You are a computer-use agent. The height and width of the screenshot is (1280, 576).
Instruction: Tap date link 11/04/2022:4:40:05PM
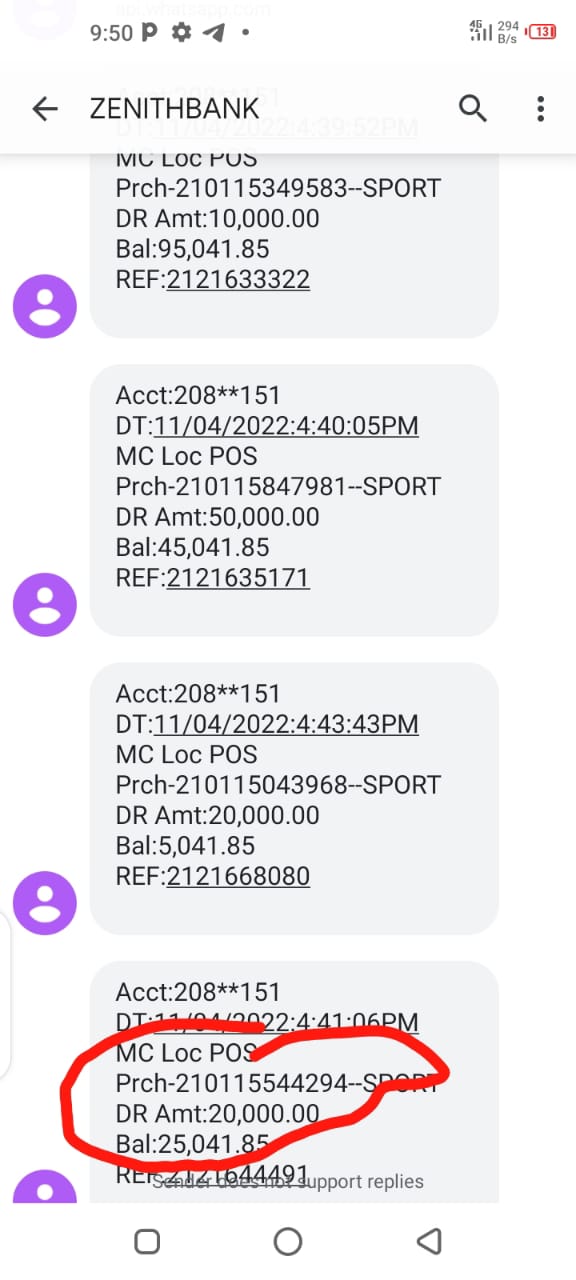(x=284, y=426)
